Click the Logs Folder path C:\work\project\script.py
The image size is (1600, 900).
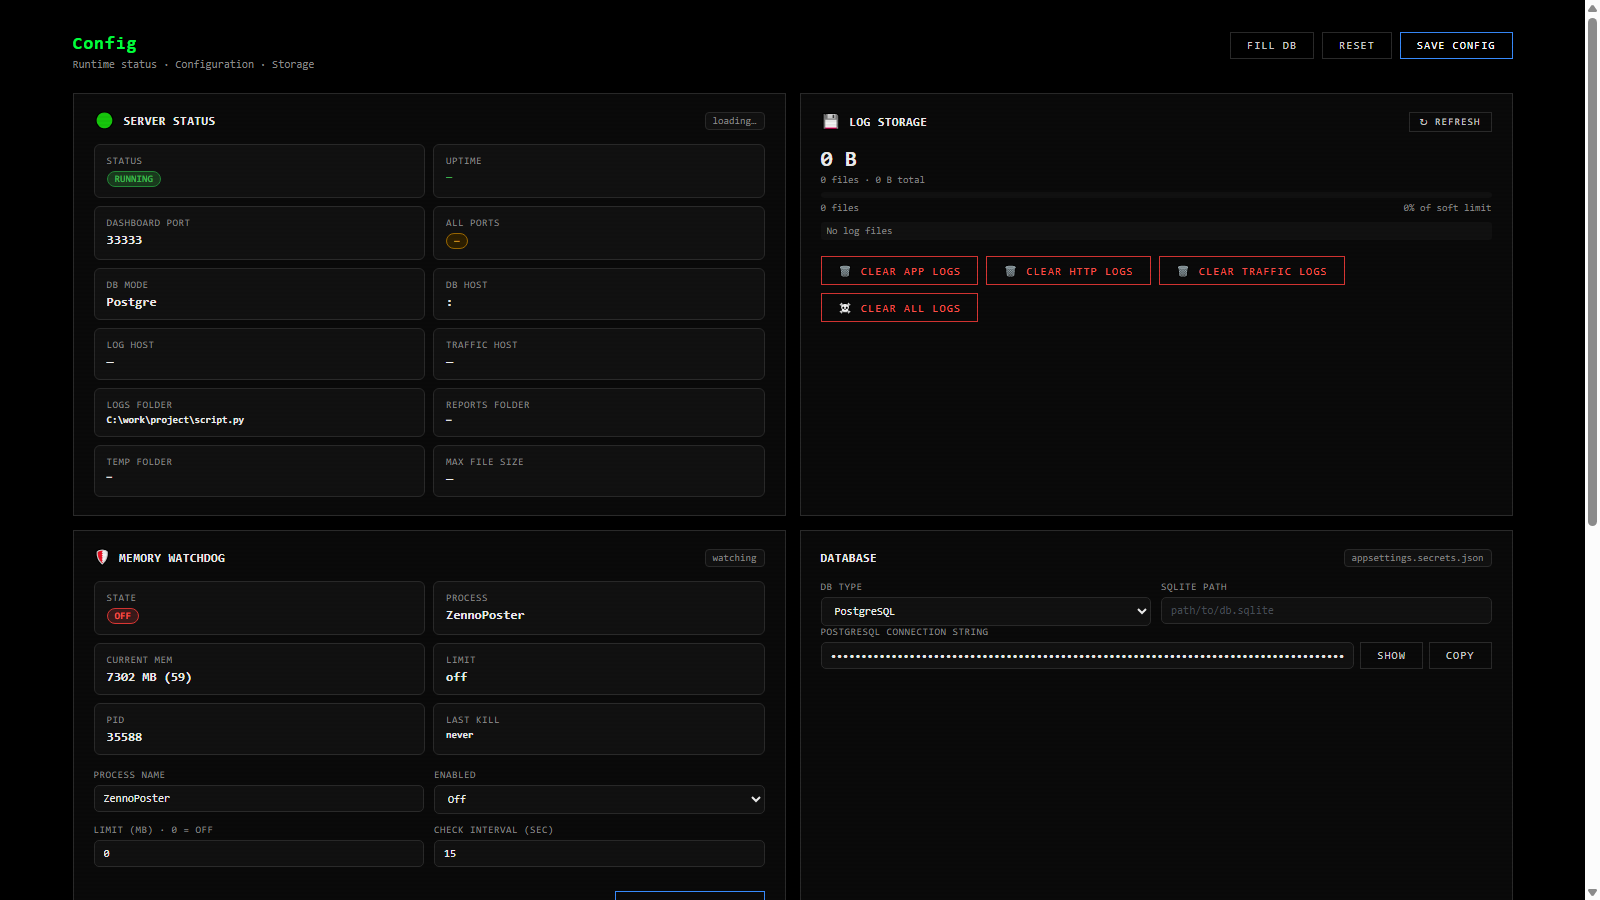tap(175, 420)
